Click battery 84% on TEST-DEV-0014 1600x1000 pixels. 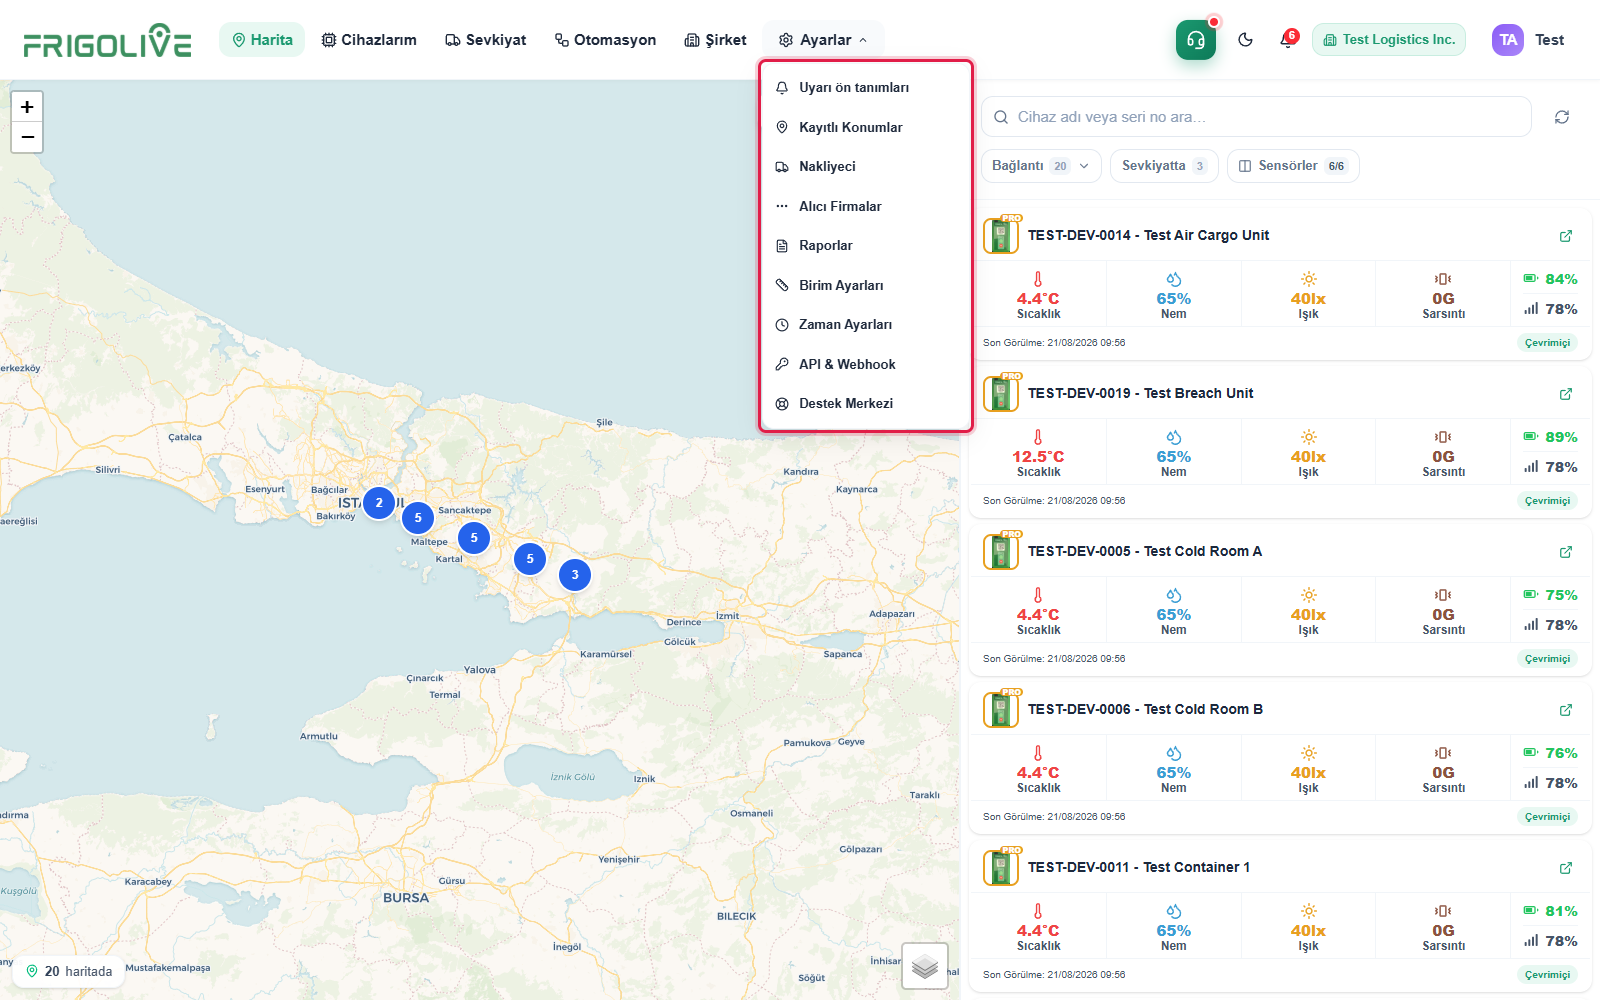1550,279
